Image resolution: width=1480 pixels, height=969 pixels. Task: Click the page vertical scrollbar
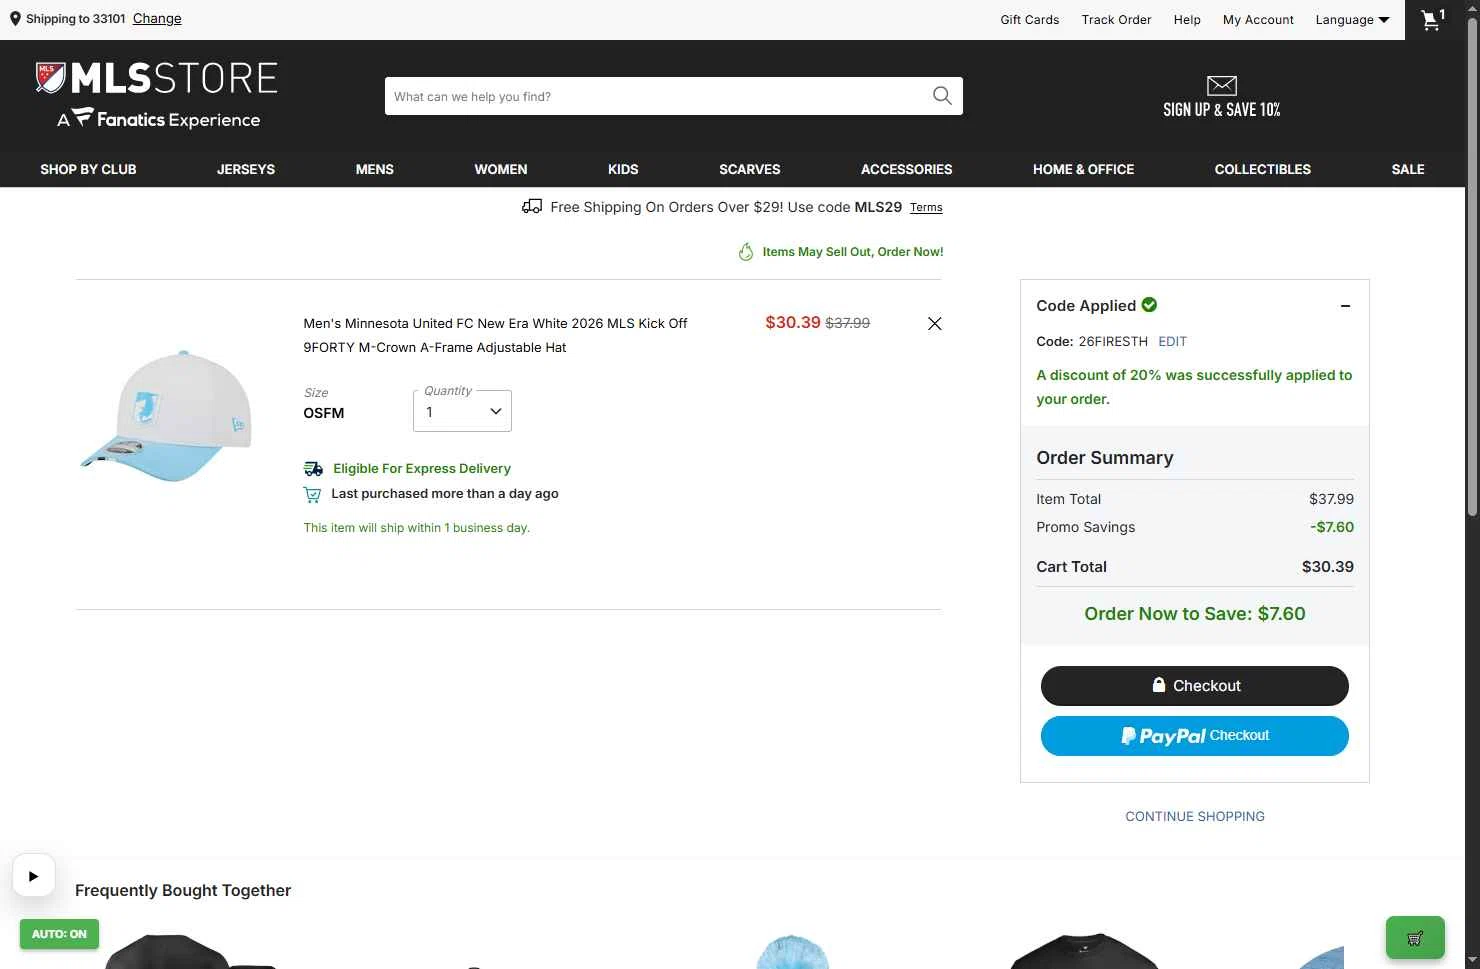pos(1472,265)
